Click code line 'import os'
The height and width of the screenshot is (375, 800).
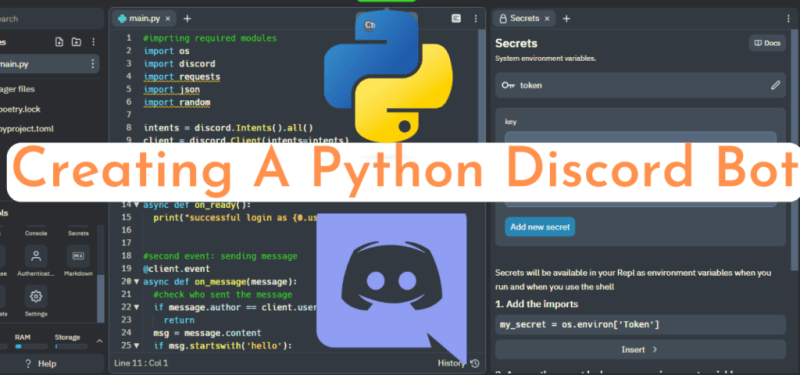click(166, 51)
